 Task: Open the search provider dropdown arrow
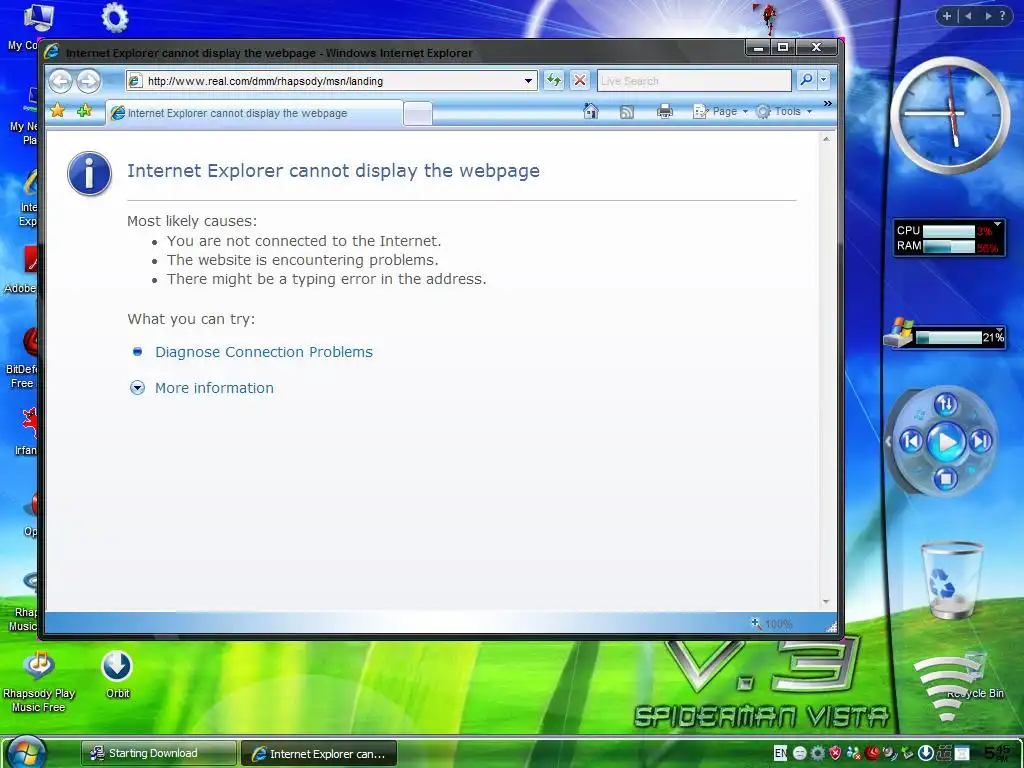[x=824, y=80]
